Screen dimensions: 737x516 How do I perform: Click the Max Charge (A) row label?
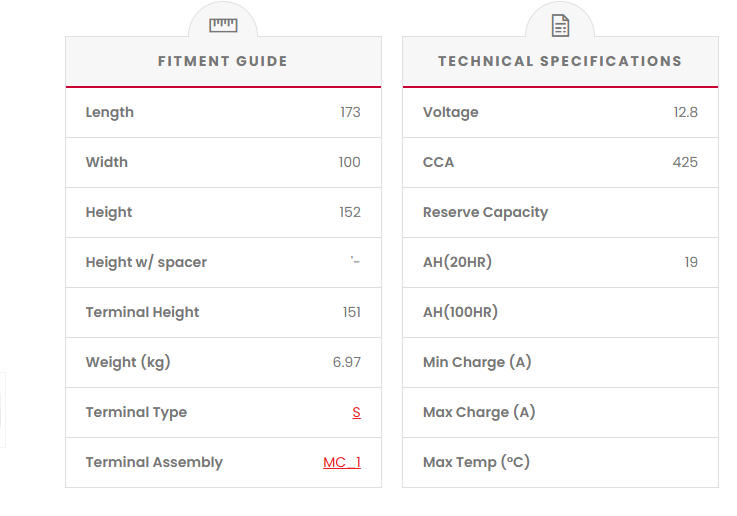(x=479, y=412)
